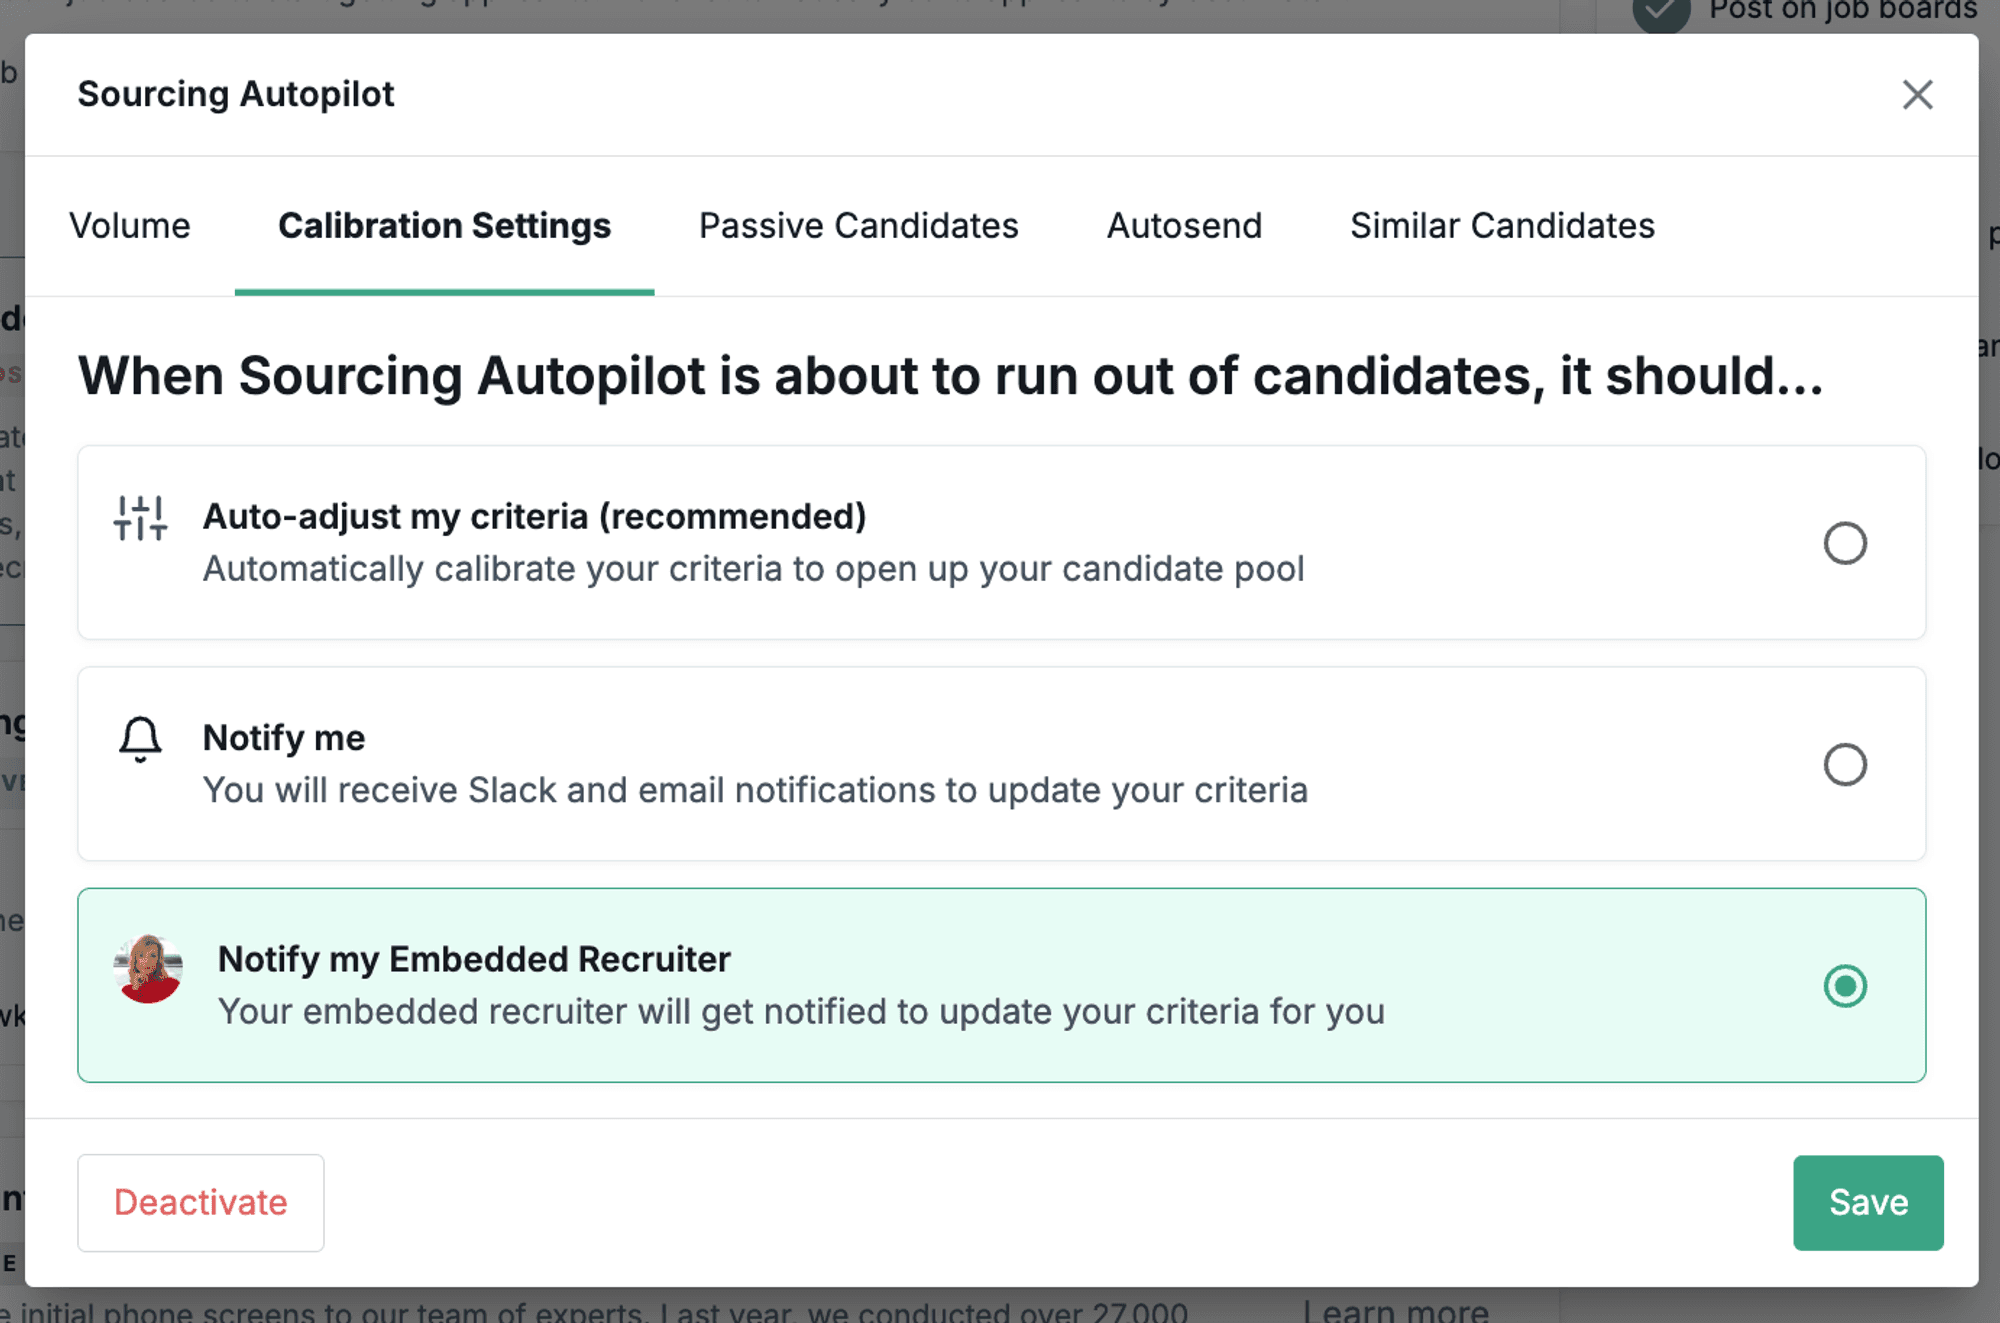The height and width of the screenshot is (1323, 2000).
Task: Click the embedded recruiter avatar photo
Action: 148,969
